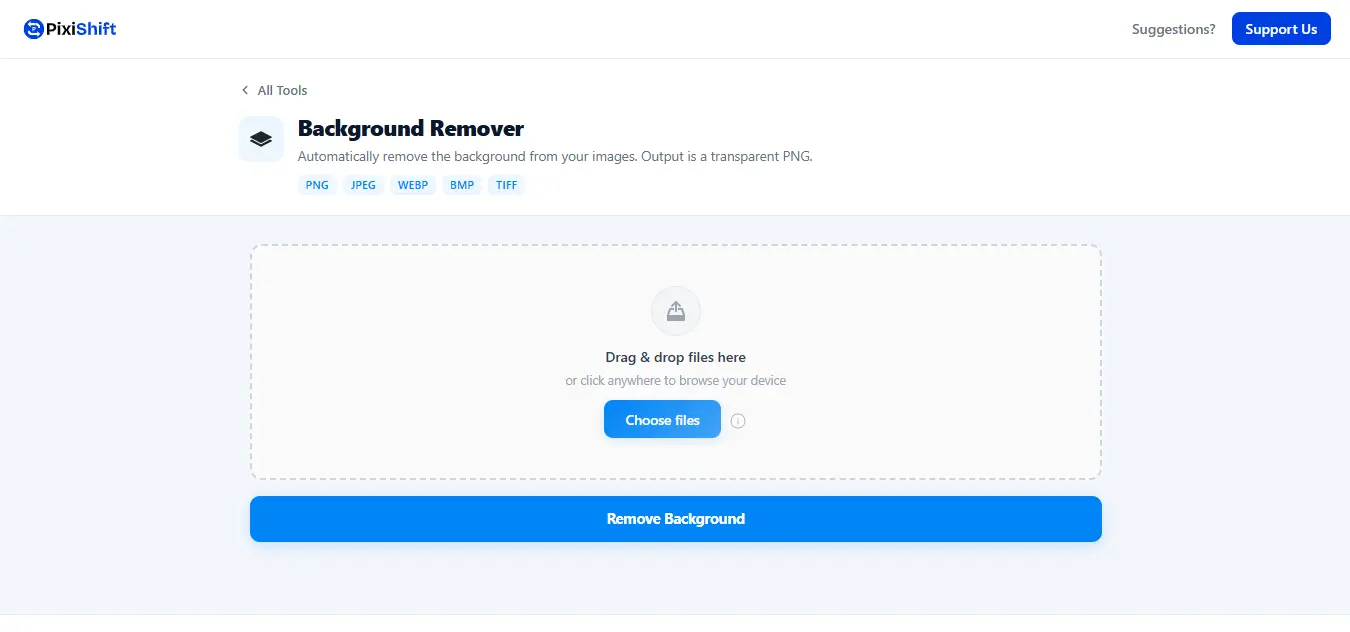1350x632 pixels.
Task: Click the PixiShift wordmark text
Action: [x=82, y=29]
